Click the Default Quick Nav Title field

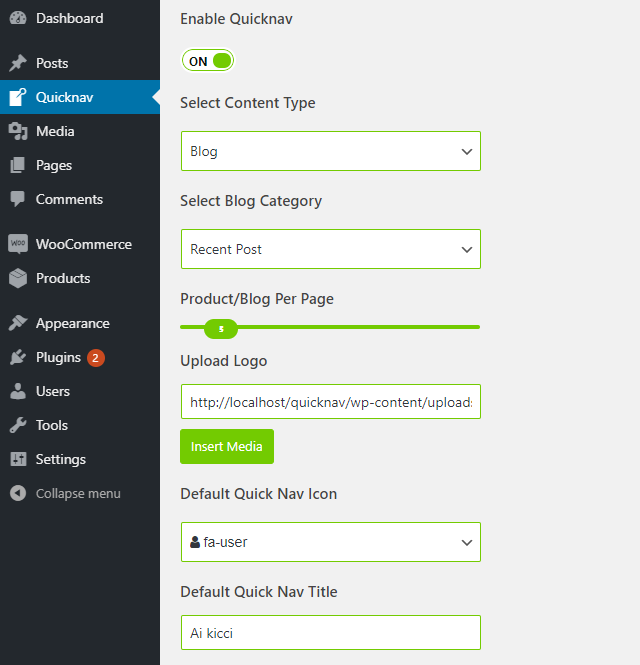point(331,632)
